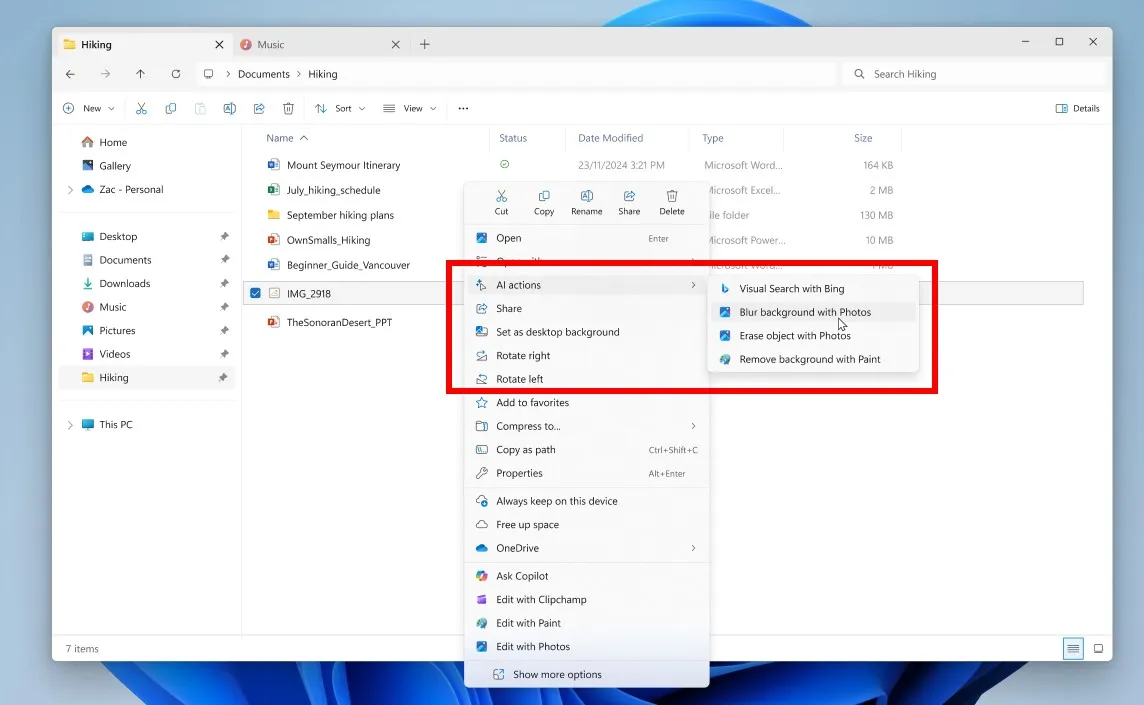Expand This PC in the sidebar

pos(69,424)
